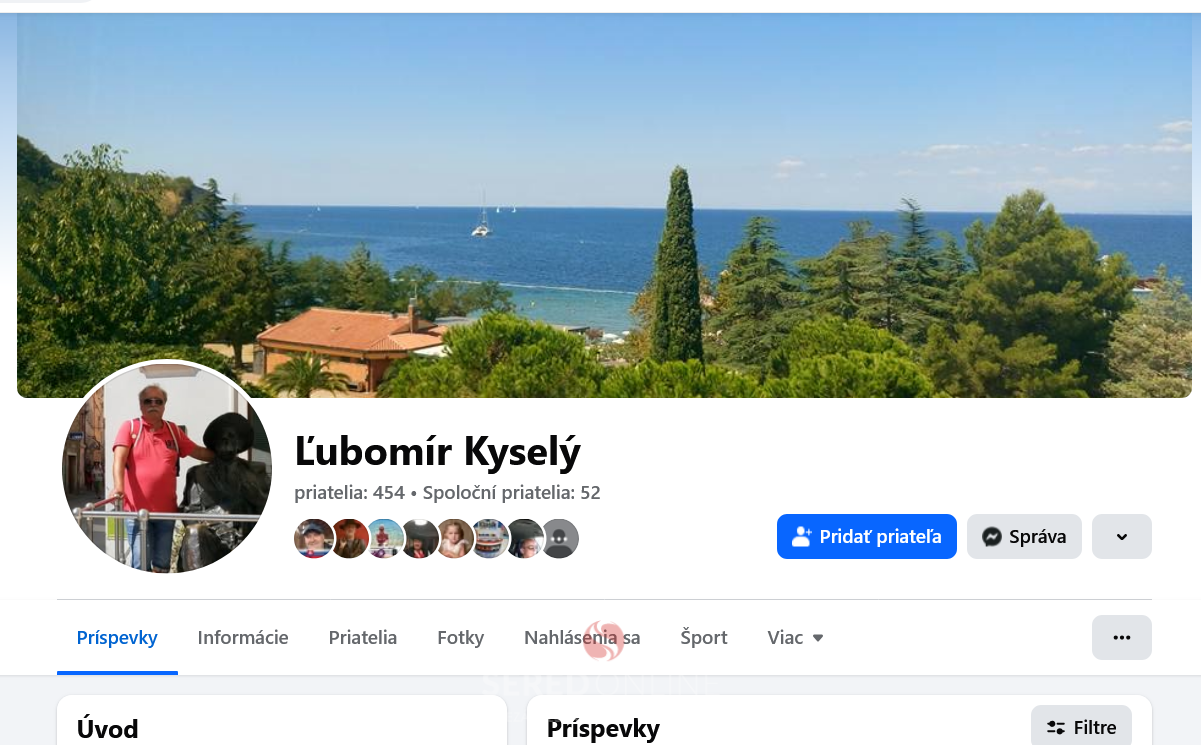Open the Spoloční priatelia: 52 link
The height and width of the screenshot is (745, 1201).
point(512,492)
